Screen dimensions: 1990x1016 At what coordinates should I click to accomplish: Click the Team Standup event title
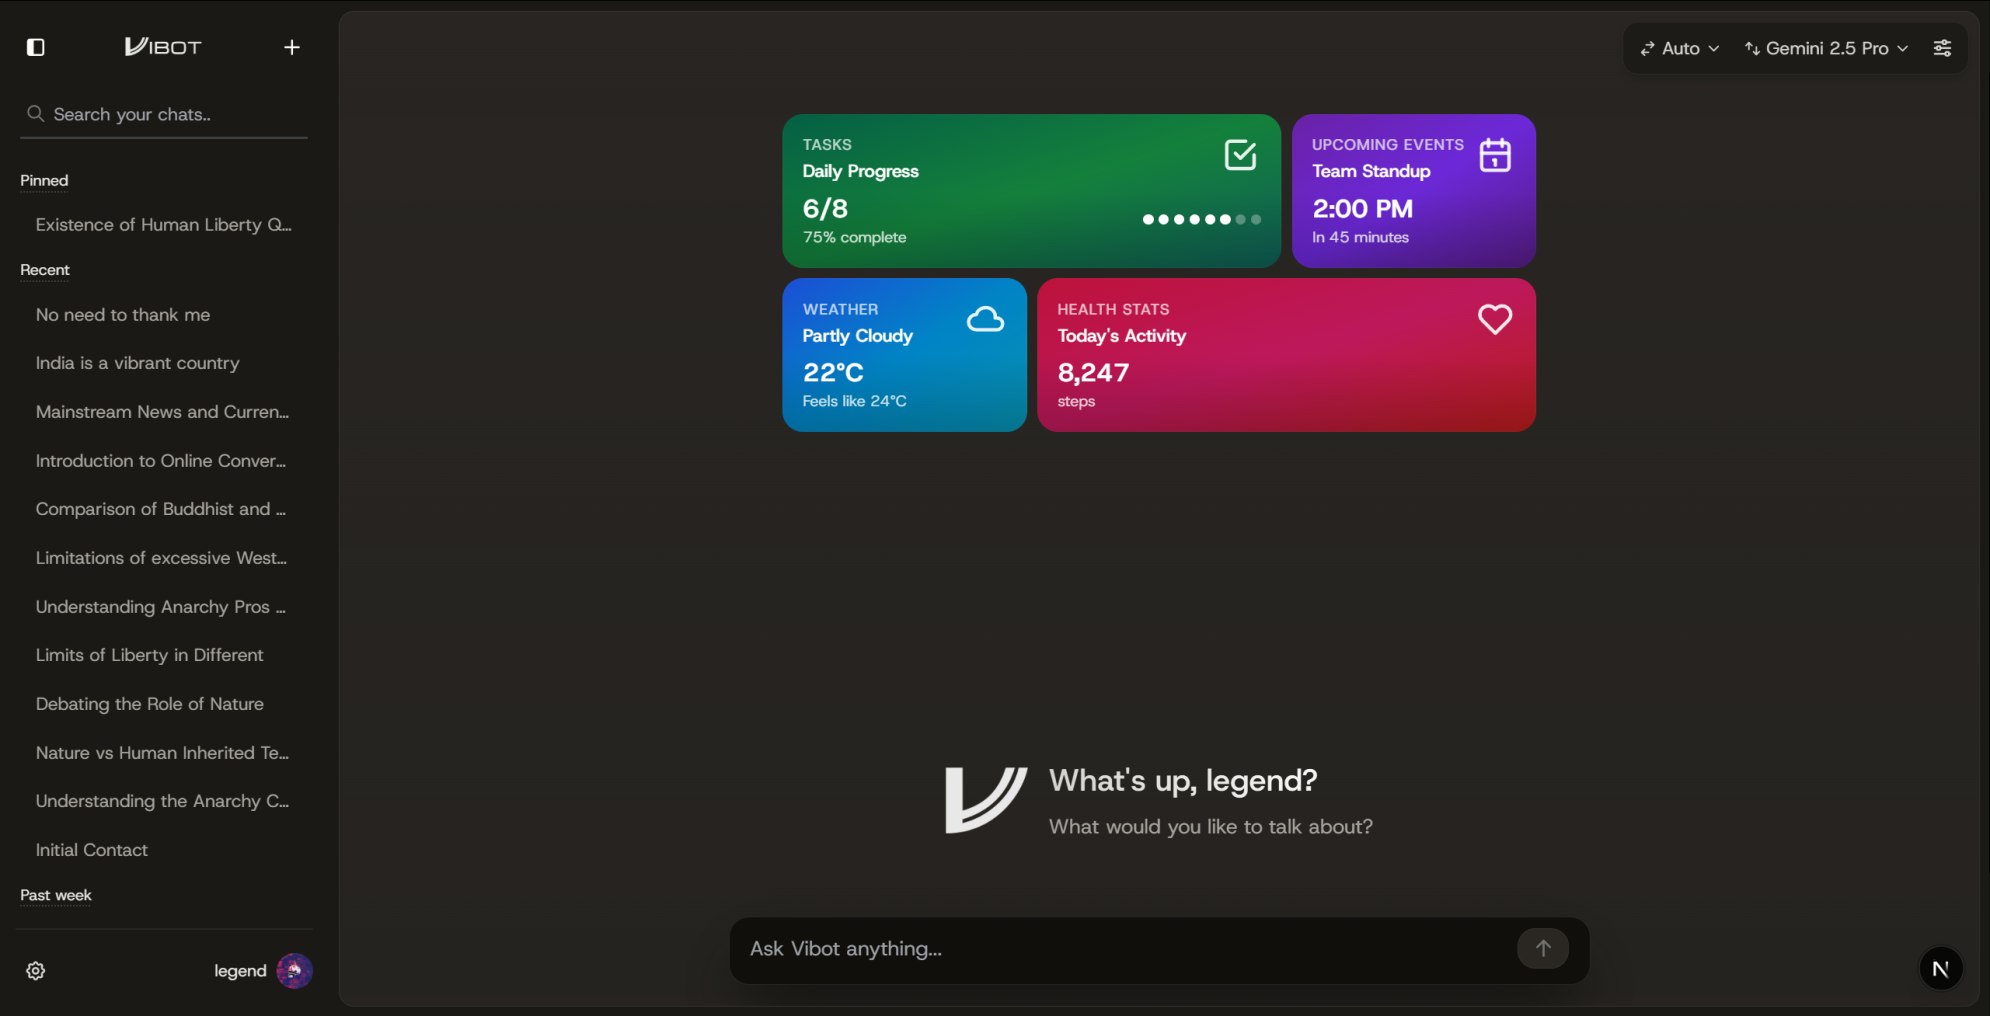1371,171
